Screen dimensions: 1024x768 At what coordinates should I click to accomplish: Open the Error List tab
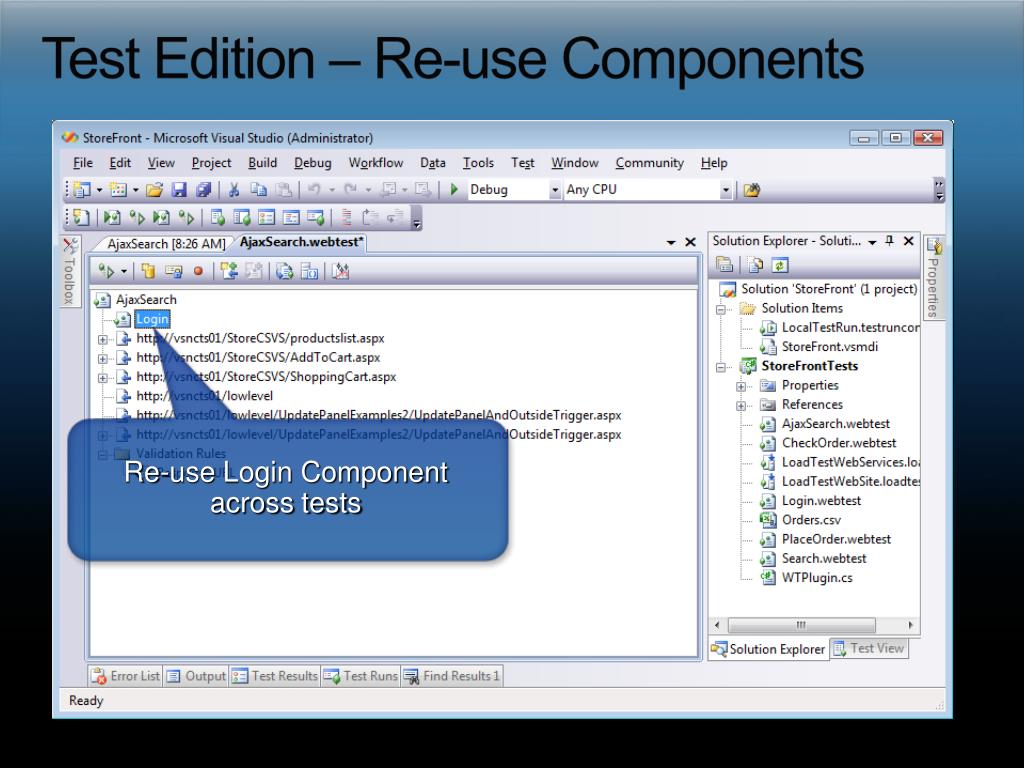coord(126,676)
